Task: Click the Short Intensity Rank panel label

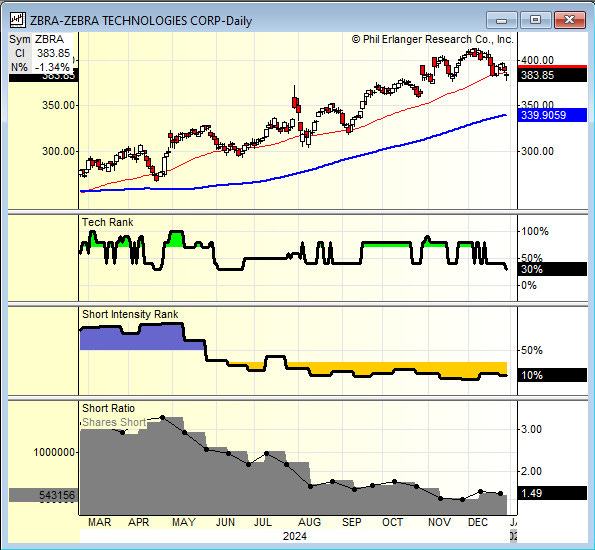Action: point(130,314)
